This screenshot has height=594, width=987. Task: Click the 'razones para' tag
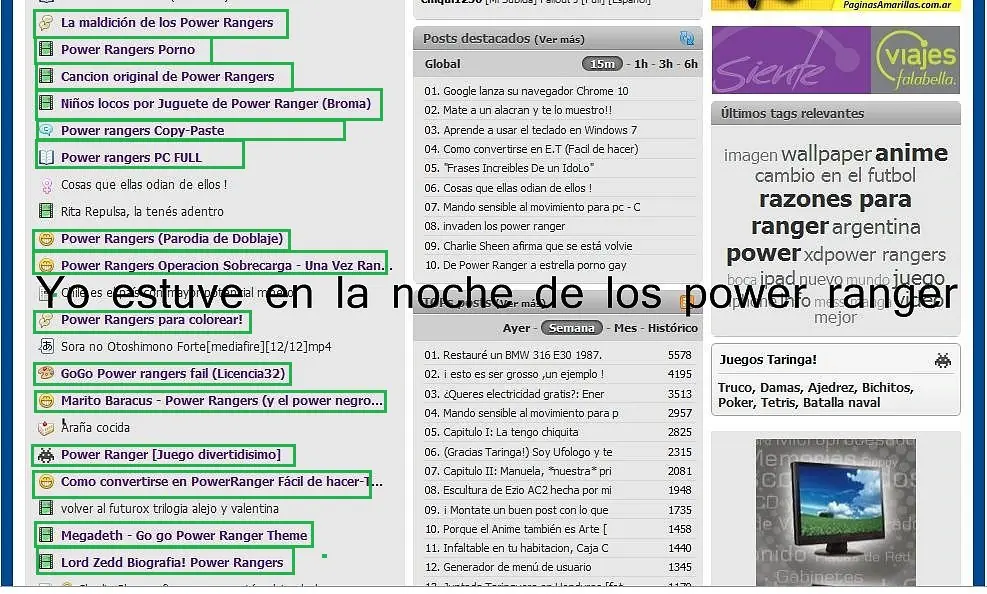point(835,199)
